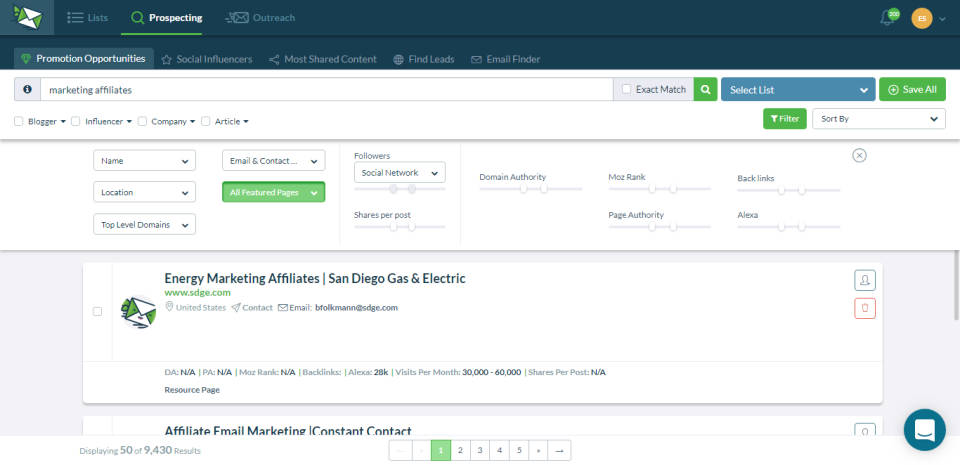
Task: Enable the Exact Match checkbox
Action: (626, 90)
